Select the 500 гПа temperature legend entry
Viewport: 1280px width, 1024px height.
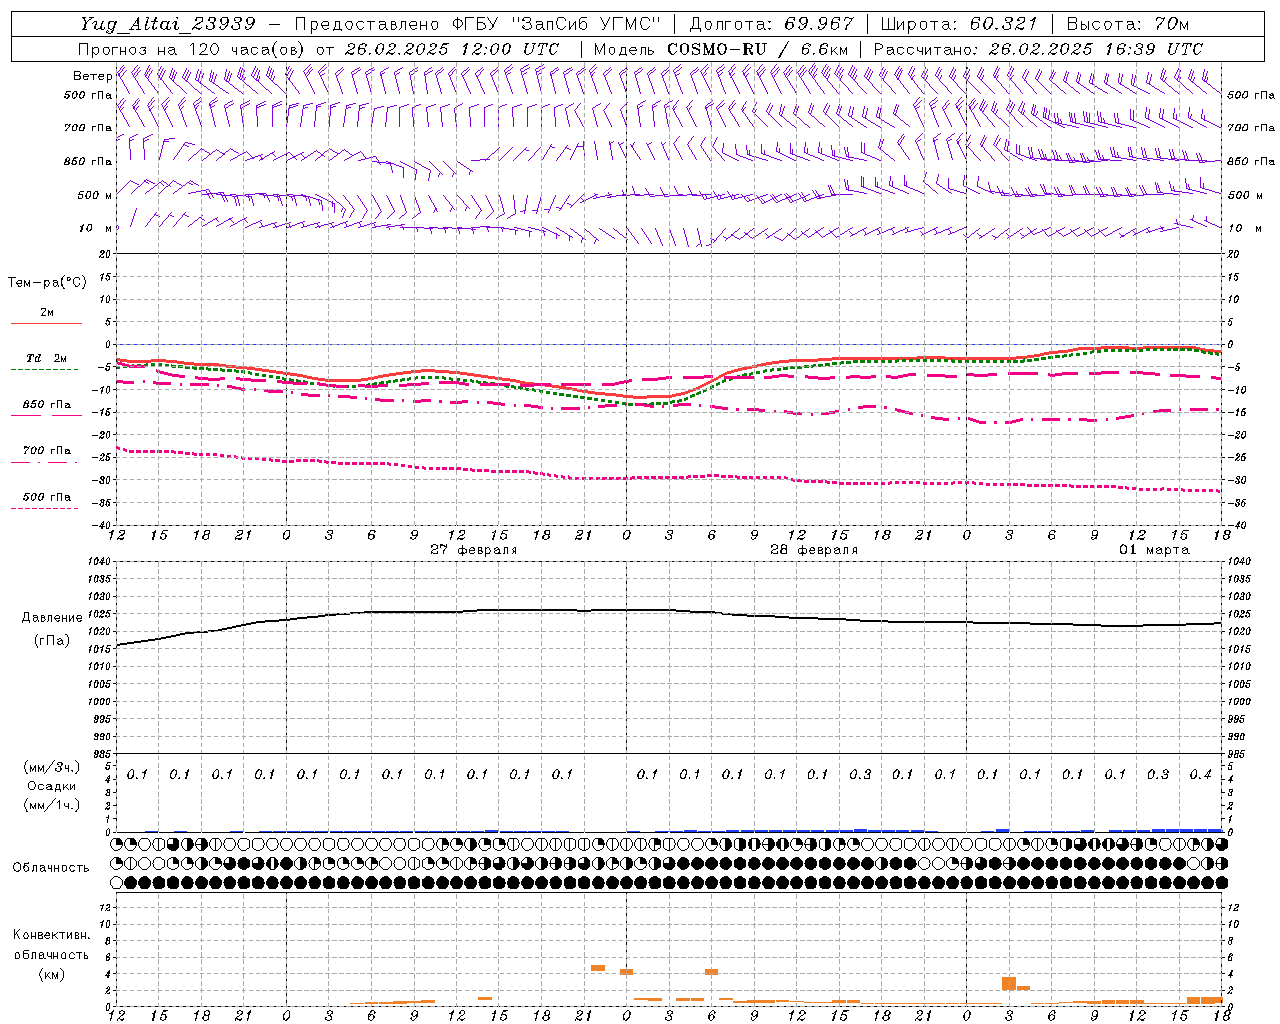(x=47, y=497)
